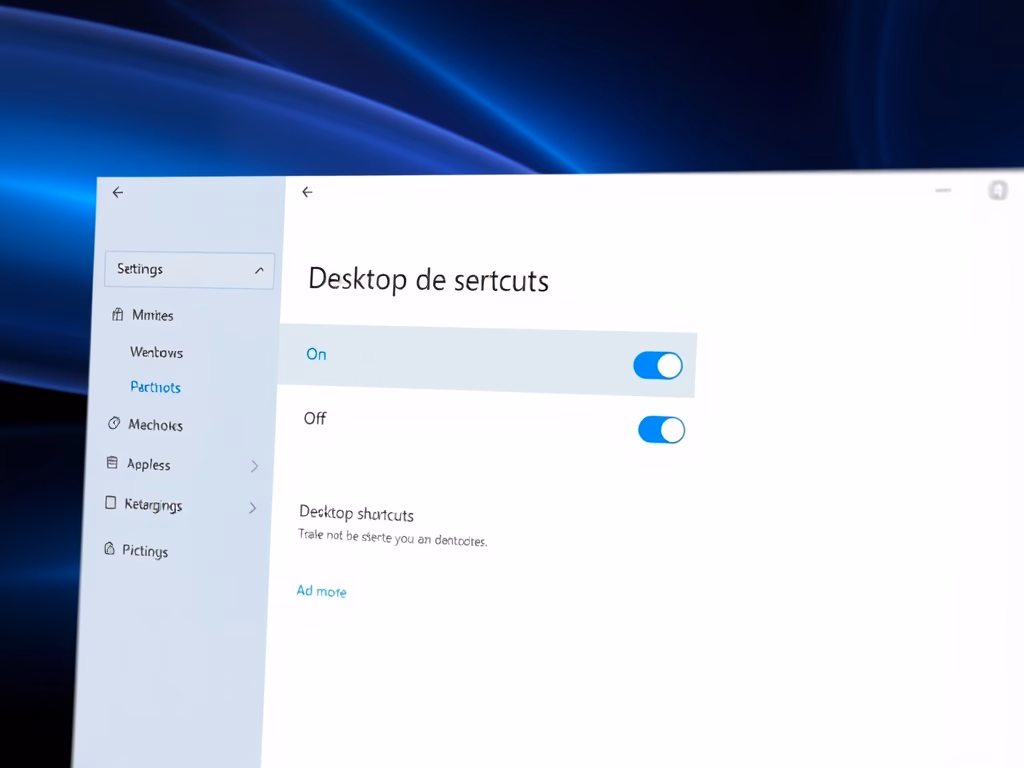The height and width of the screenshot is (768, 1024).
Task: Click the top-right window corner icon
Action: click(x=997, y=190)
